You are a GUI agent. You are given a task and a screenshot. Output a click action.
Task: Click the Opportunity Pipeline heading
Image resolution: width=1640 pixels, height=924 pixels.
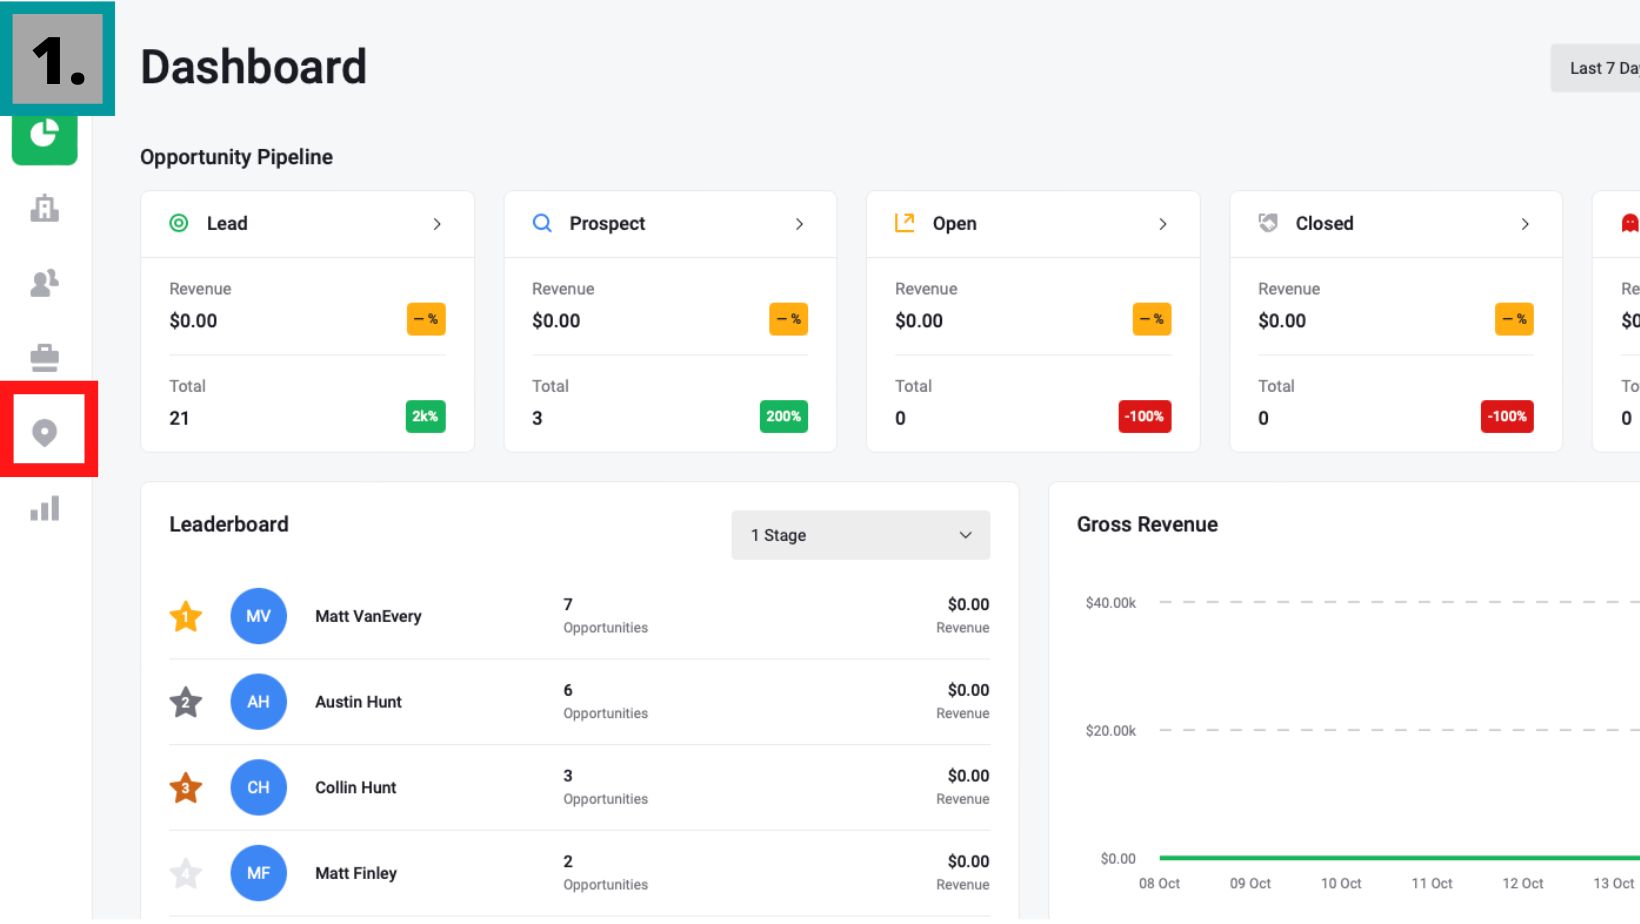coord(236,157)
